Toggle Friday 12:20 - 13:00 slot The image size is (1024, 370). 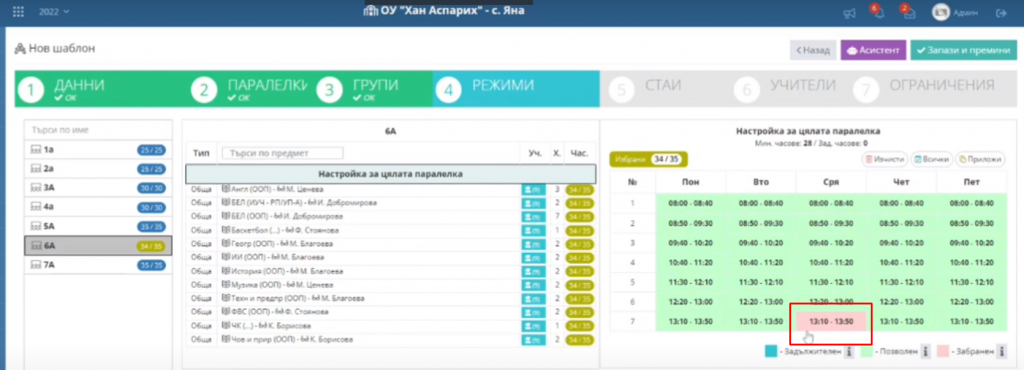coord(972,301)
